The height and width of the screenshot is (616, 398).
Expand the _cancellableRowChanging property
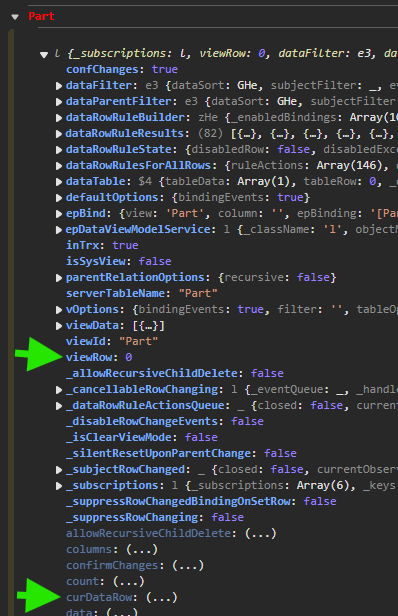pos(59,390)
